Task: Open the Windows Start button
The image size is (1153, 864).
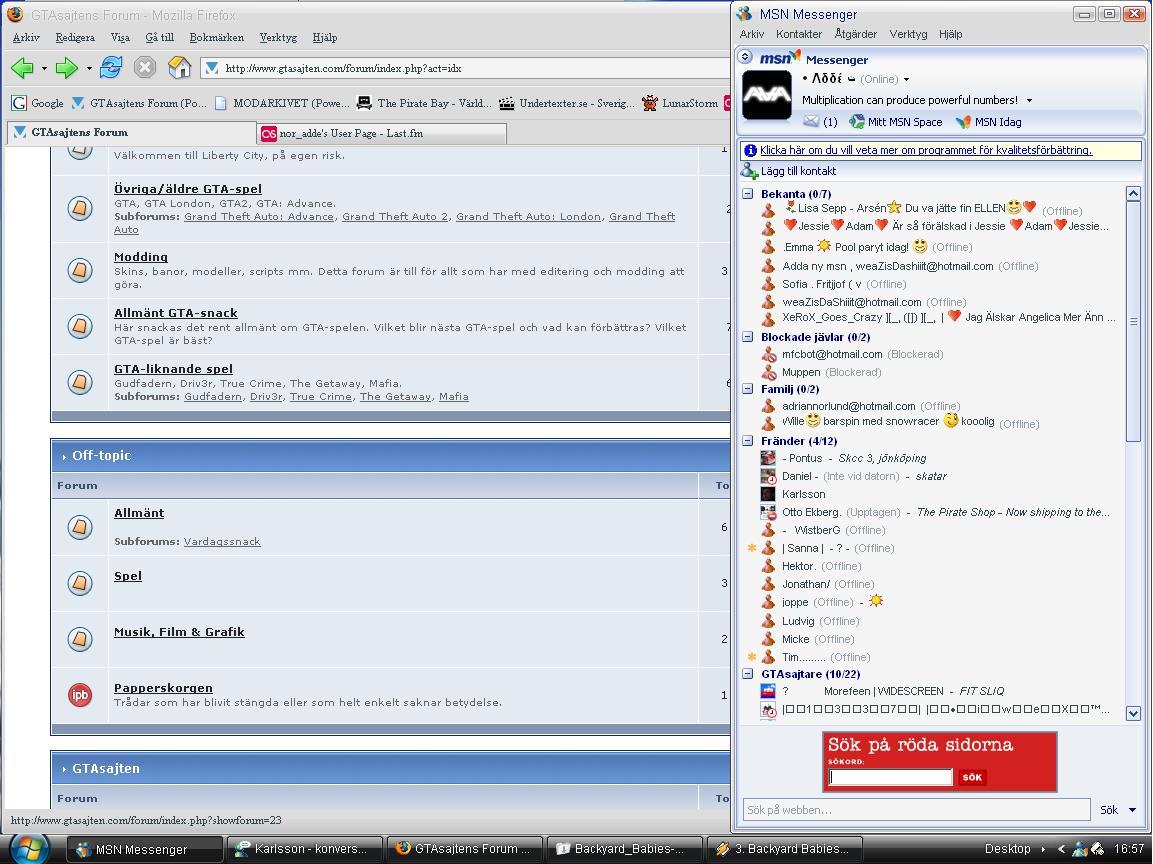Action: [30, 849]
